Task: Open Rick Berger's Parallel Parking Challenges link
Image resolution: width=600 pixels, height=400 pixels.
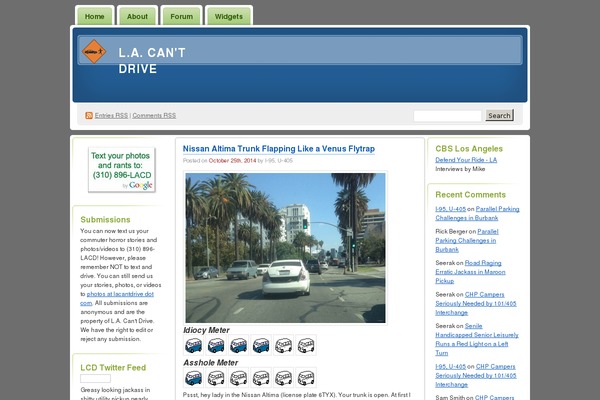Action: [467, 240]
